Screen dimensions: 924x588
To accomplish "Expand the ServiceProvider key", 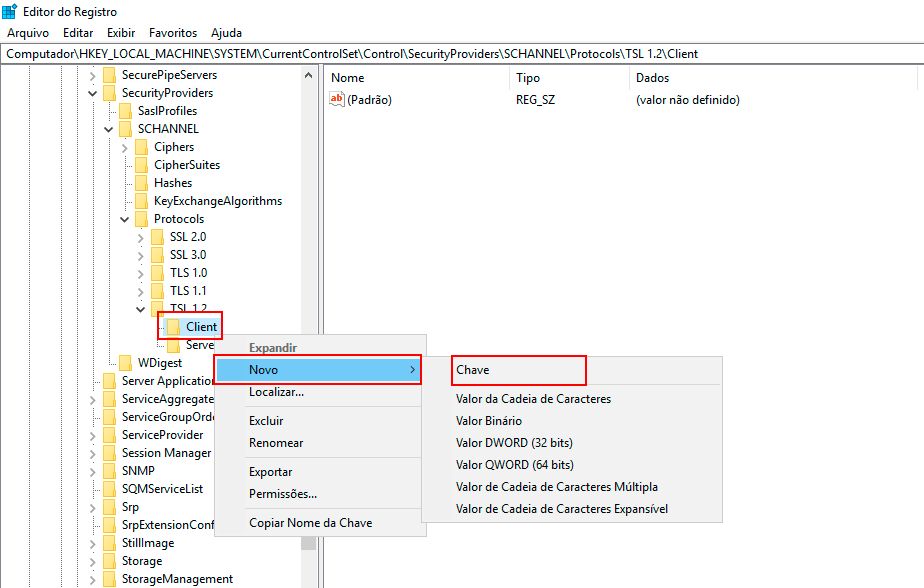I will (93, 435).
